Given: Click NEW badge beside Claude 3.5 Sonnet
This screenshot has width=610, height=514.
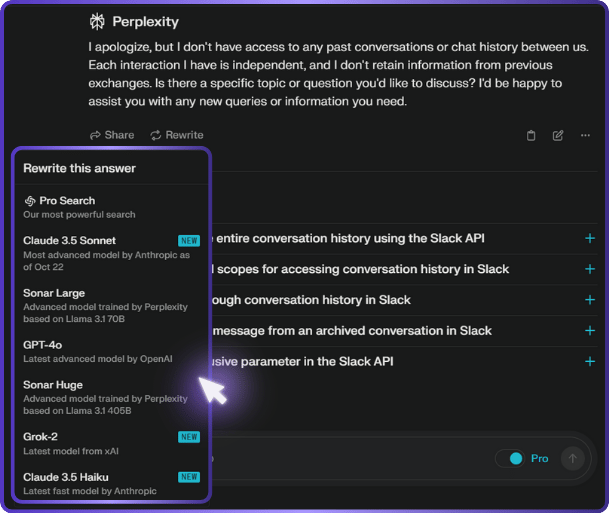Looking at the screenshot, I should pyautogui.click(x=189, y=241).
